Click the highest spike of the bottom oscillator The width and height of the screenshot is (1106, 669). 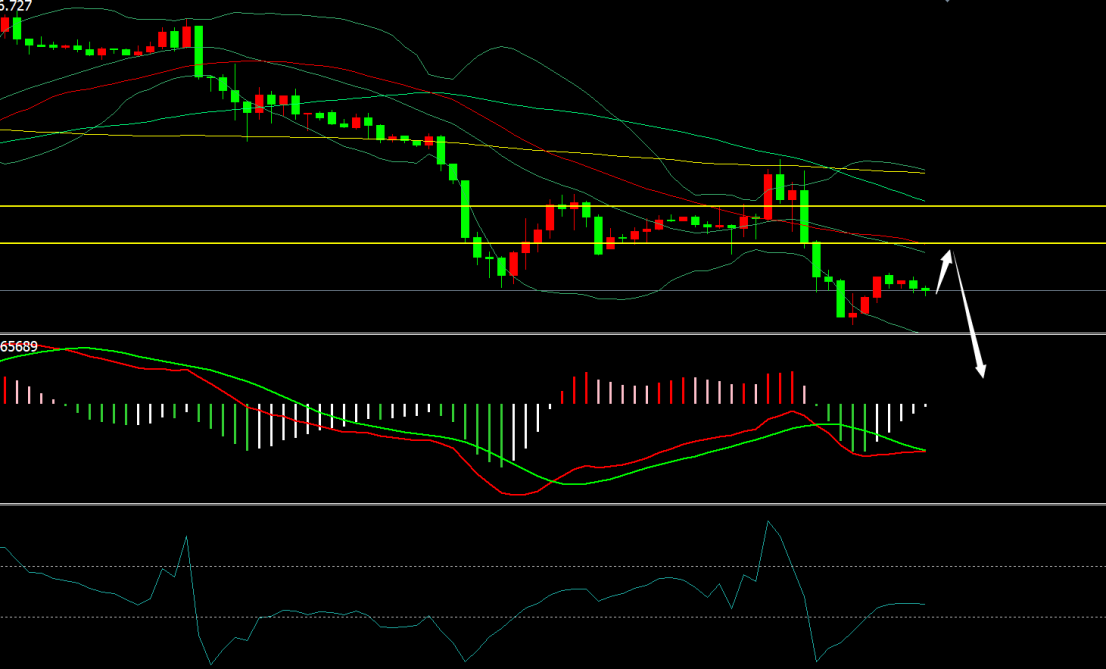pos(767,522)
